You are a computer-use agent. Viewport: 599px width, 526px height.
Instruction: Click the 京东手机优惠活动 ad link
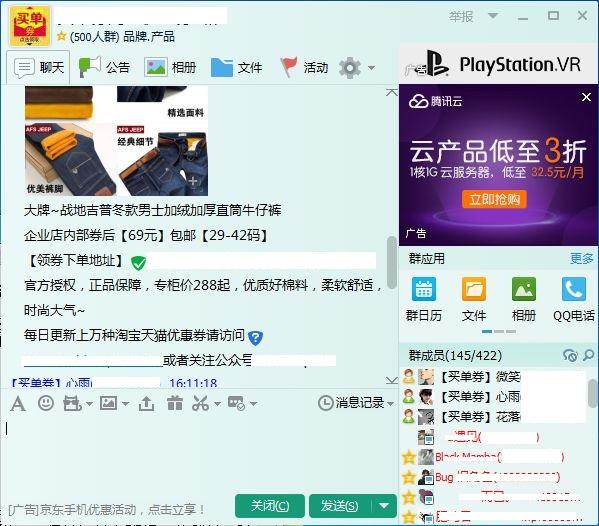point(106,510)
